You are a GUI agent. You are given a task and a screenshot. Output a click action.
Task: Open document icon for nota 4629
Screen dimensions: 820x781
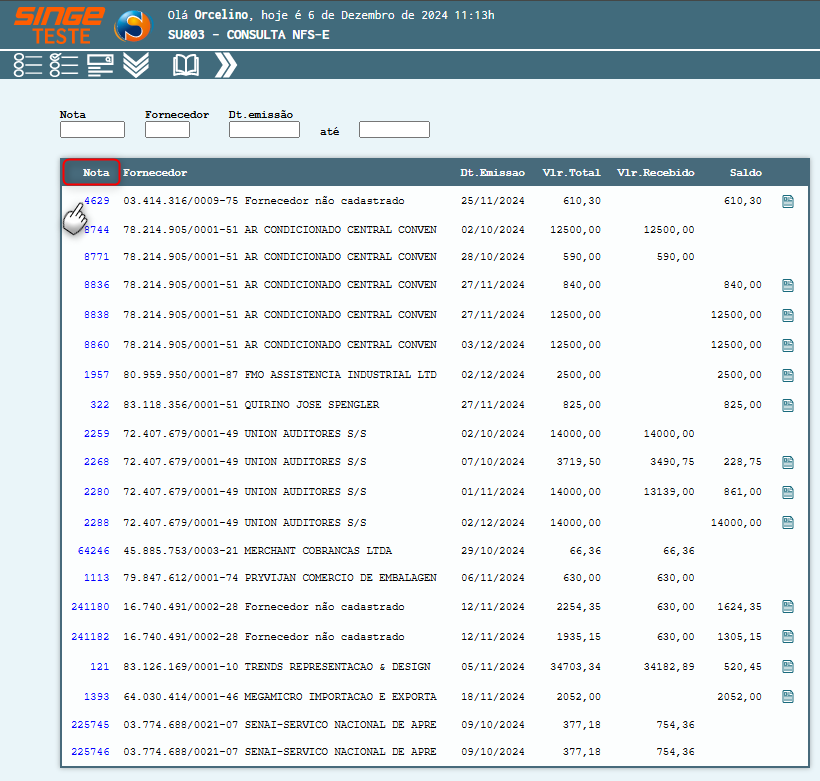point(788,201)
